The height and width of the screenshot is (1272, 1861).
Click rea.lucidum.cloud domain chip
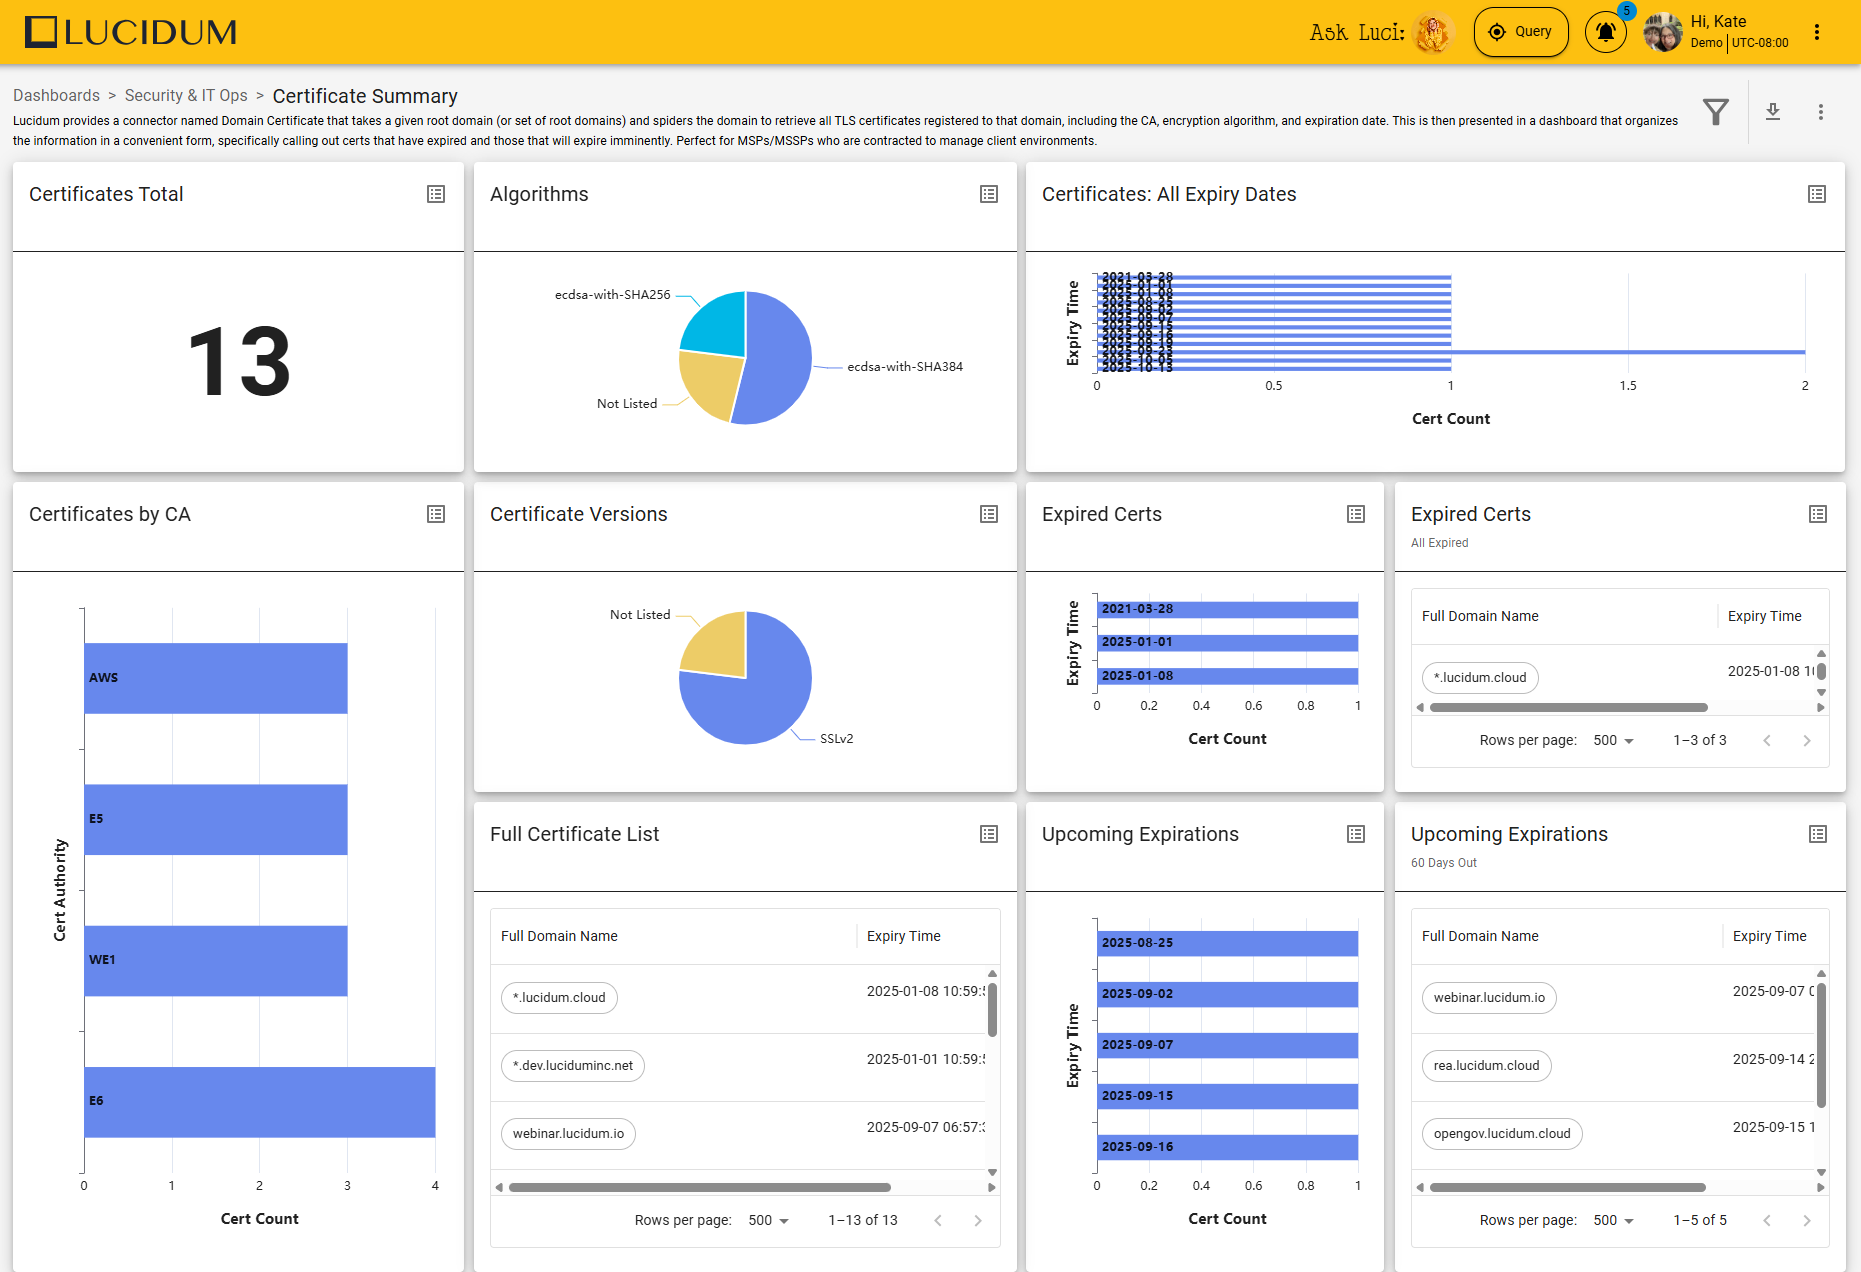coord(1487,1066)
